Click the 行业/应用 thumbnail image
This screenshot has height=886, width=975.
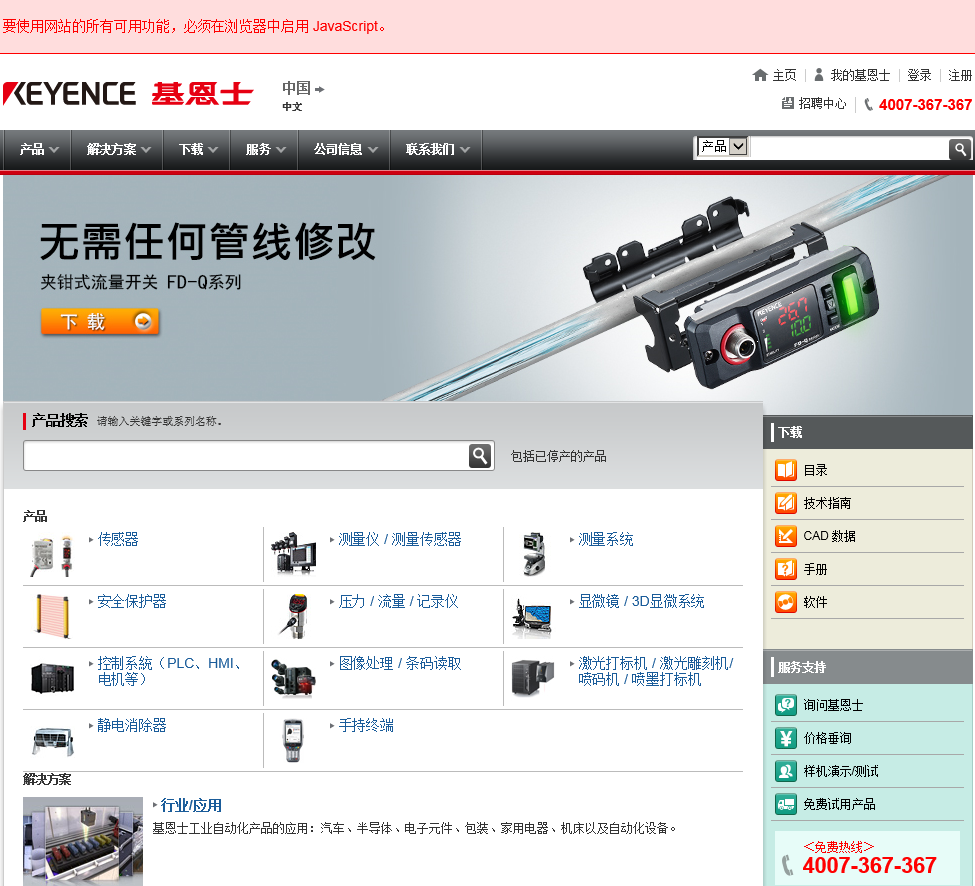point(83,841)
